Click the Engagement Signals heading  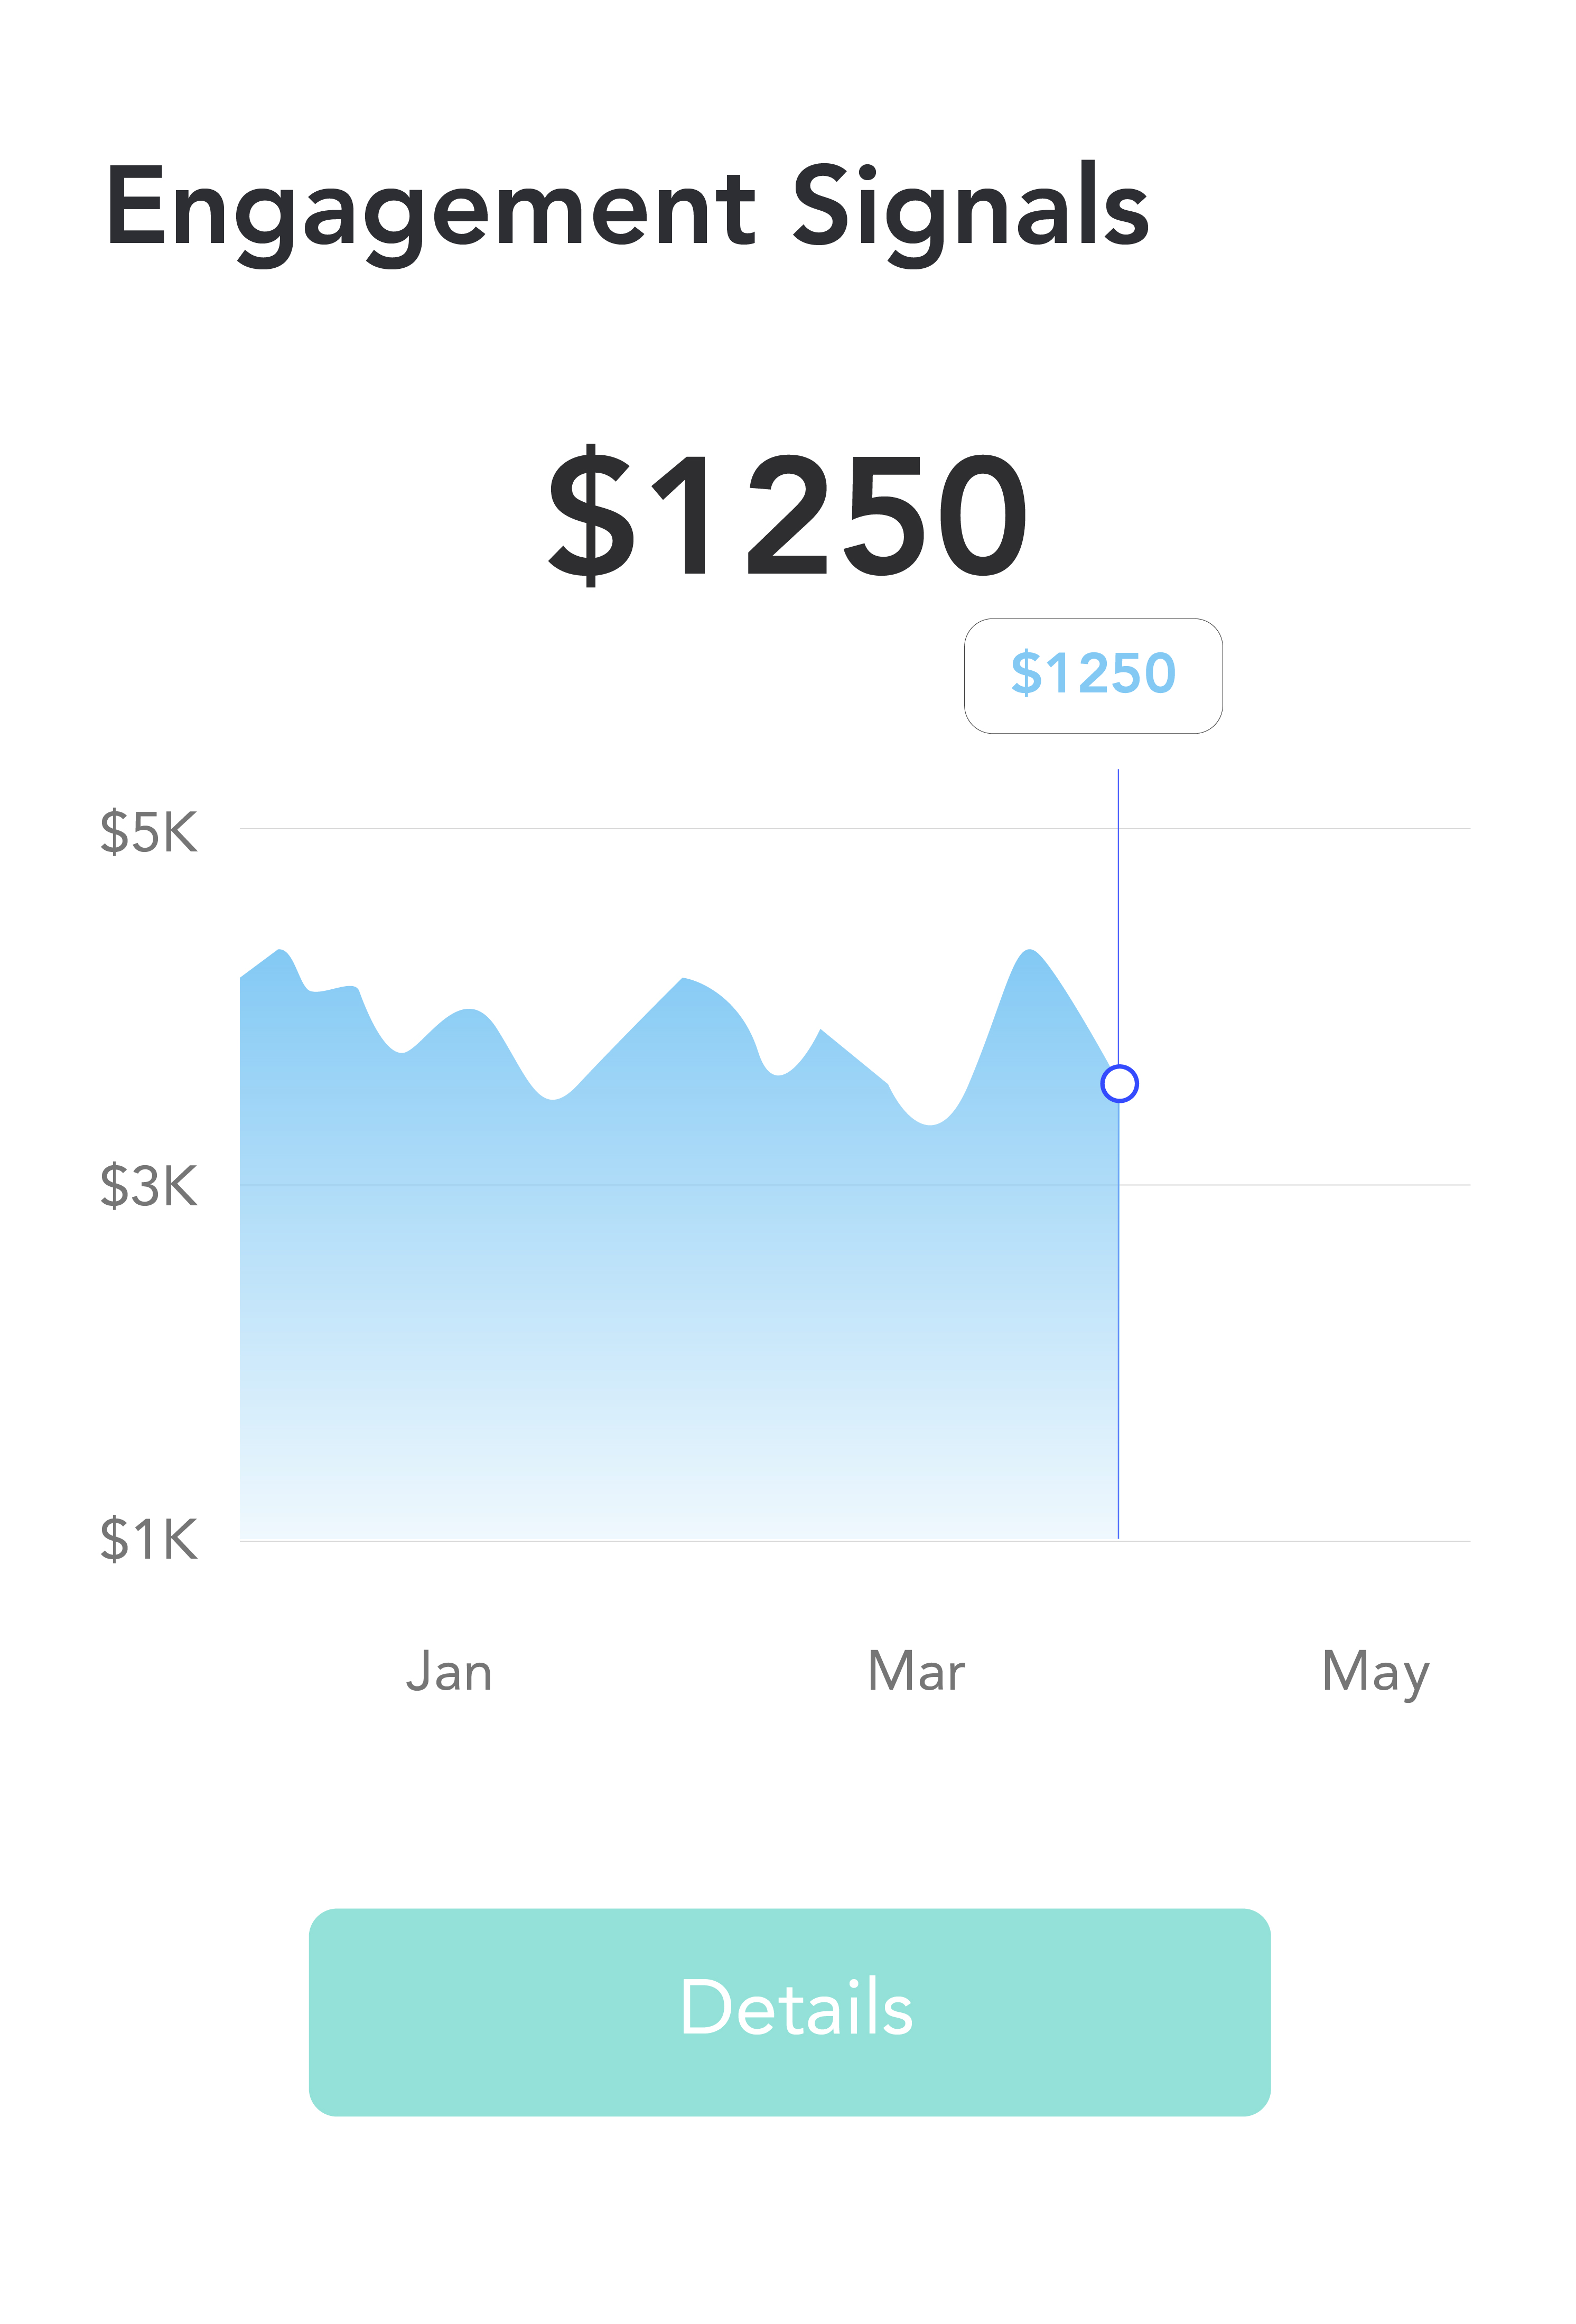click(627, 208)
